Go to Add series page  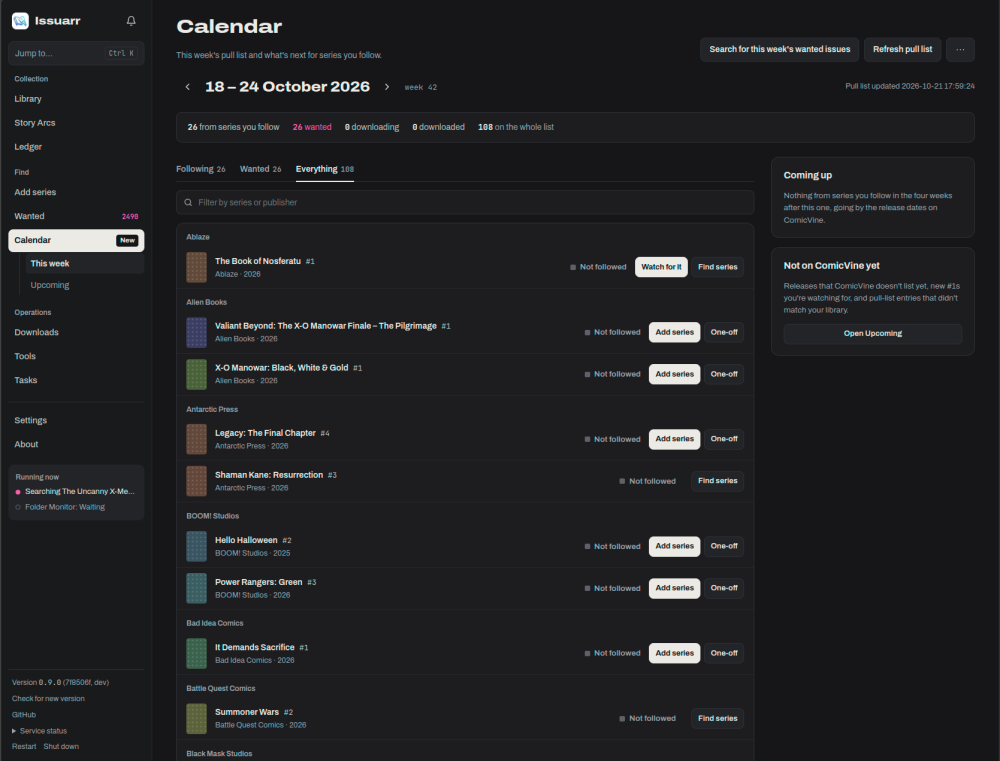click(x=76, y=192)
